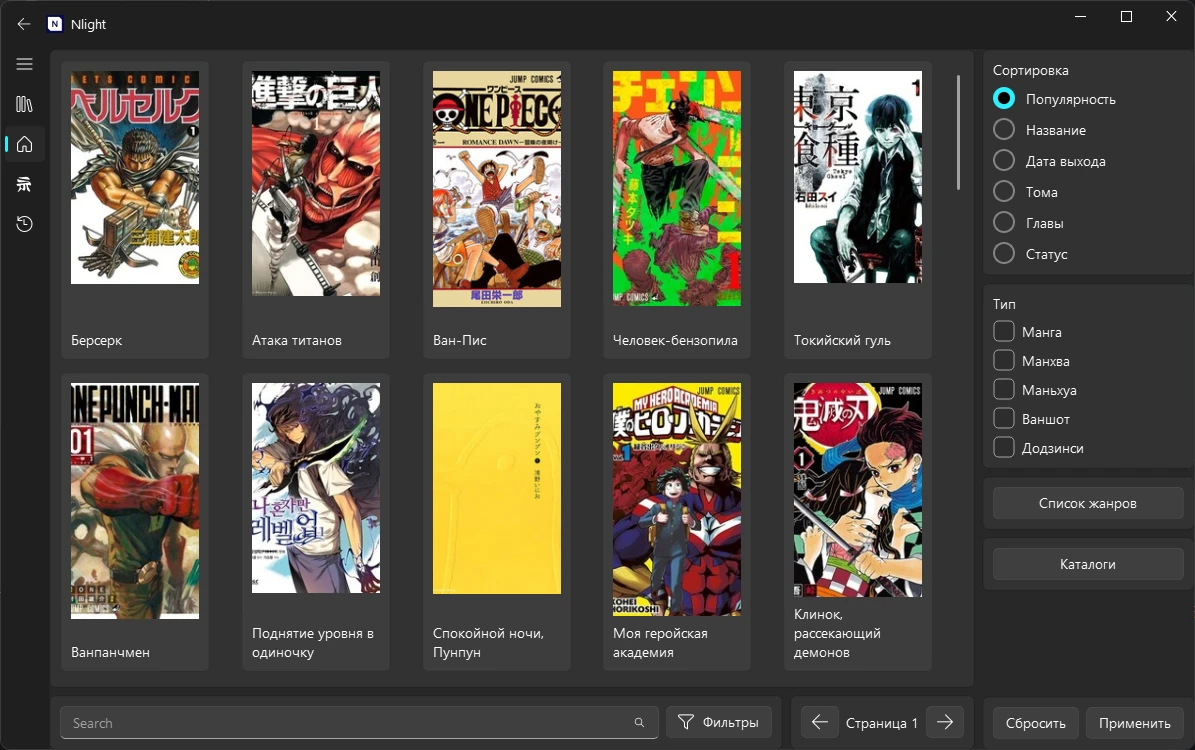Select Дата выхода sorting option
Viewport: 1195px width, 750px height.
pyautogui.click(x=1004, y=161)
